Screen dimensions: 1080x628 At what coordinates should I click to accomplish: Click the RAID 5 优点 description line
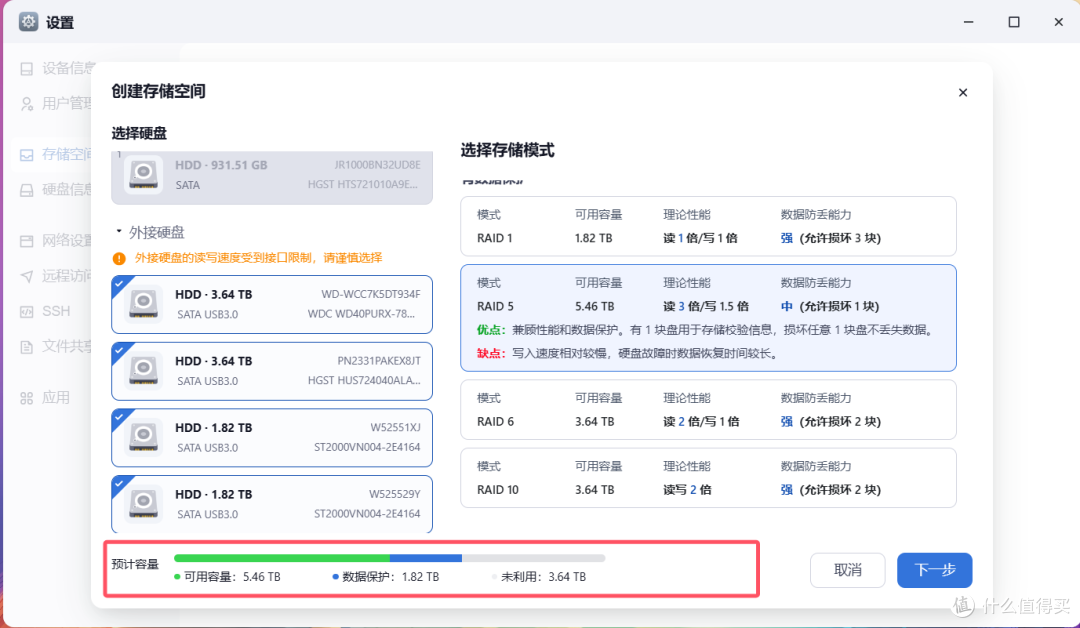pyautogui.click(x=706, y=330)
